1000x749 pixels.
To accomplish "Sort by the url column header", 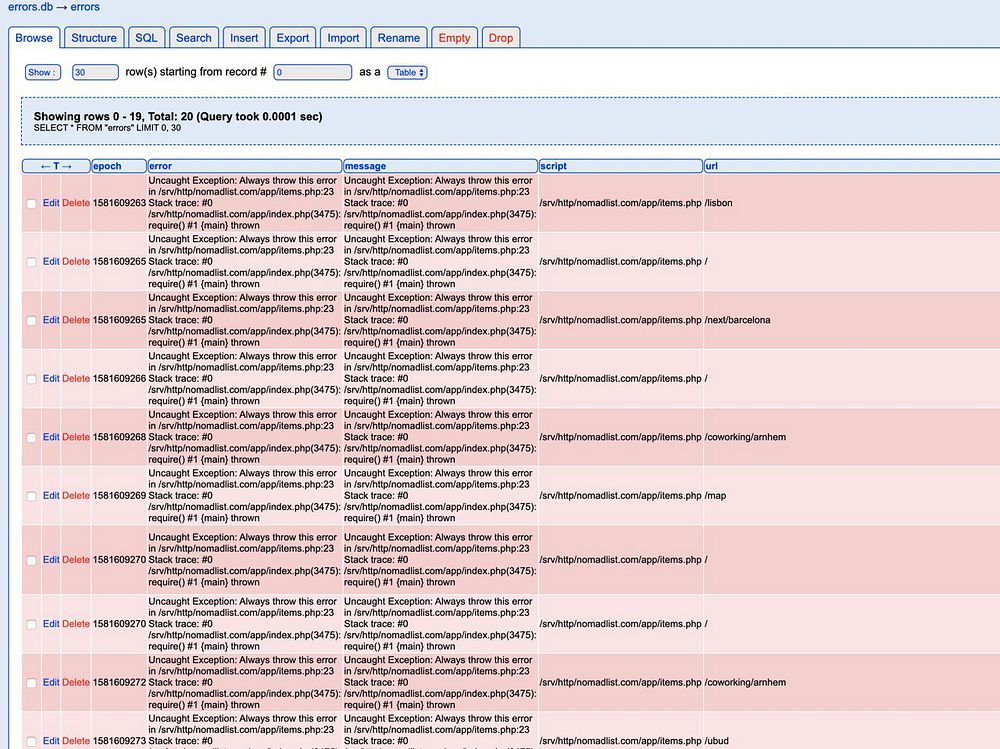I will coord(711,166).
